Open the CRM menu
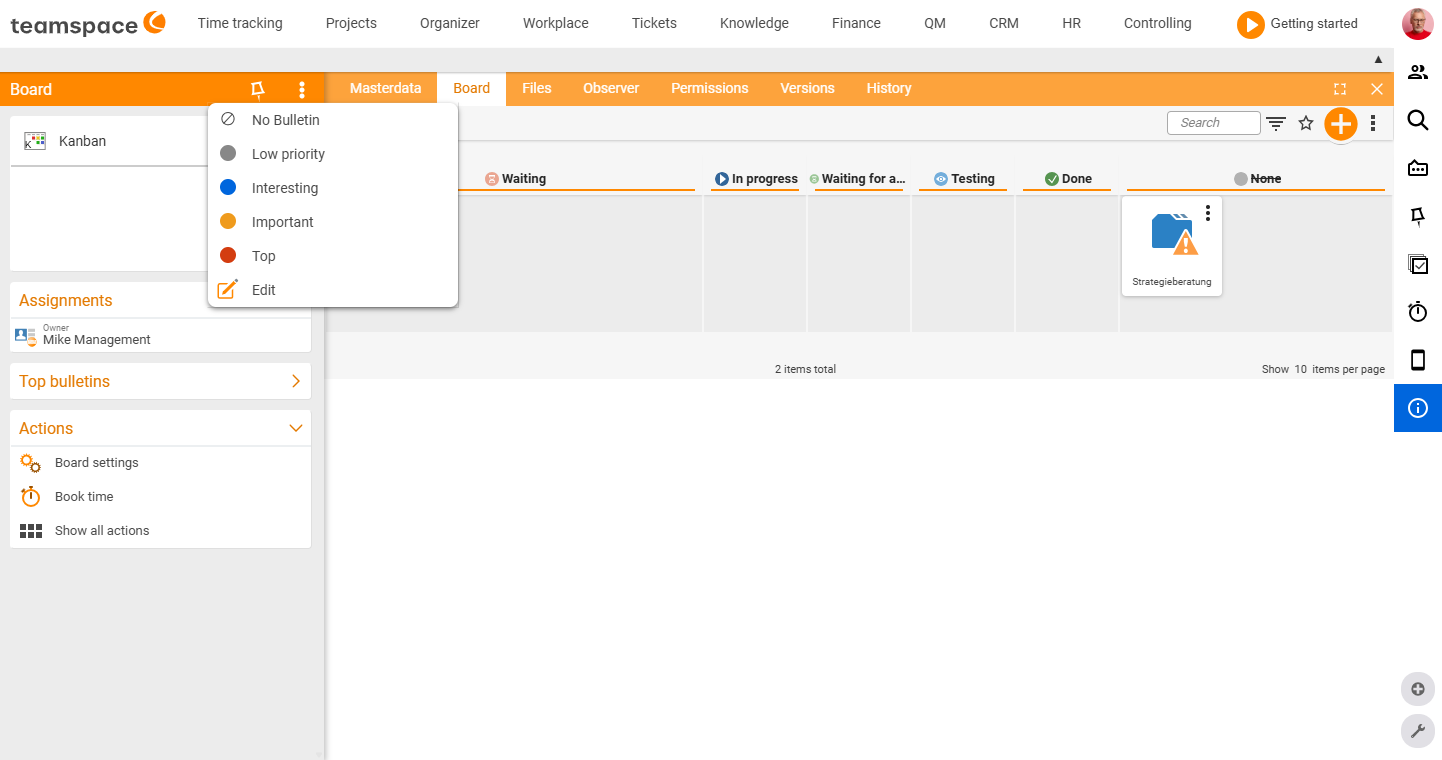 (x=1004, y=23)
